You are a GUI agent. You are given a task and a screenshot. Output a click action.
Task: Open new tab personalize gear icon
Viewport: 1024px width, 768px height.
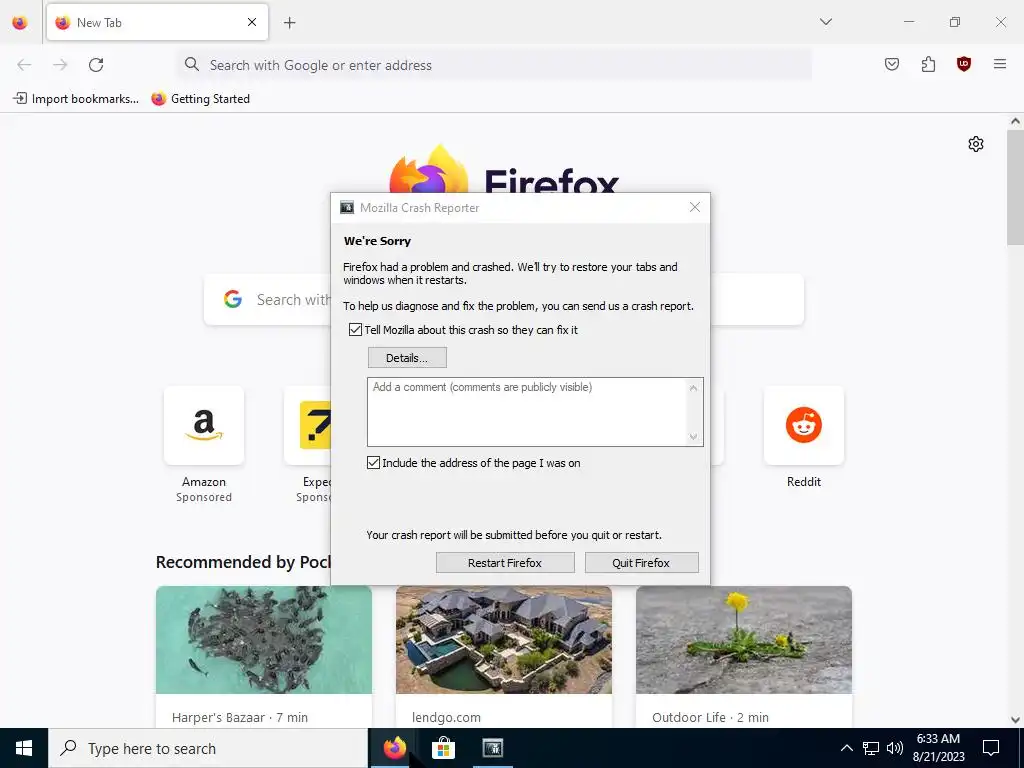[976, 144]
